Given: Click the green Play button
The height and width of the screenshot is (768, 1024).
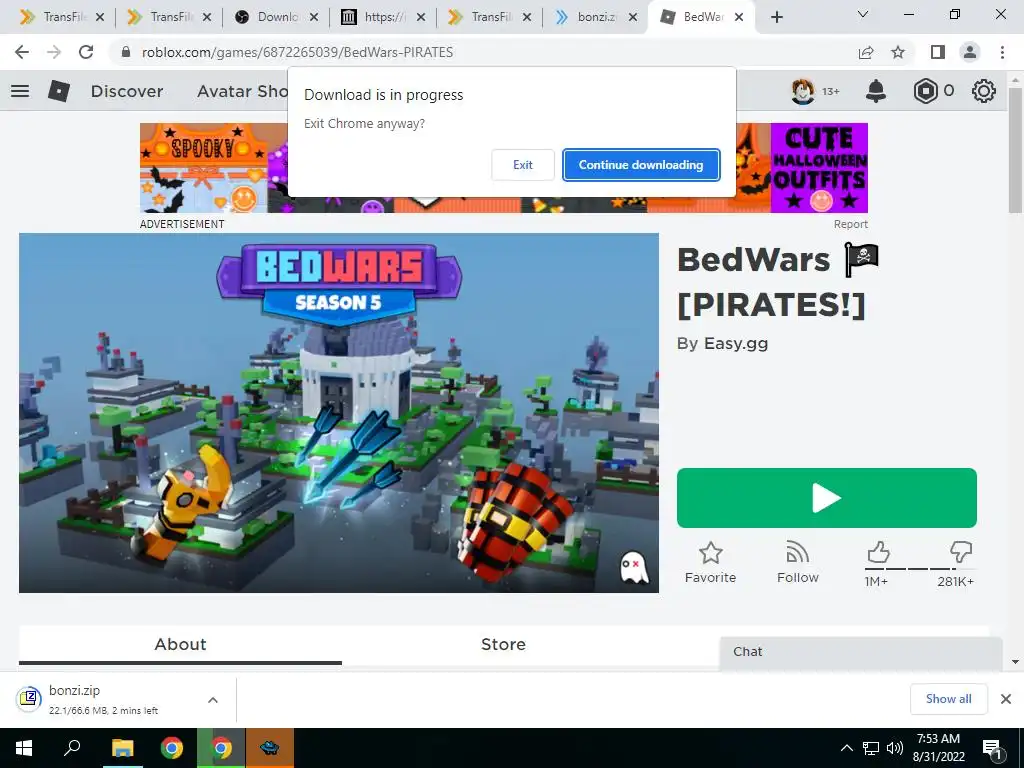Looking at the screenshot, I should click(x=827, y=498).
